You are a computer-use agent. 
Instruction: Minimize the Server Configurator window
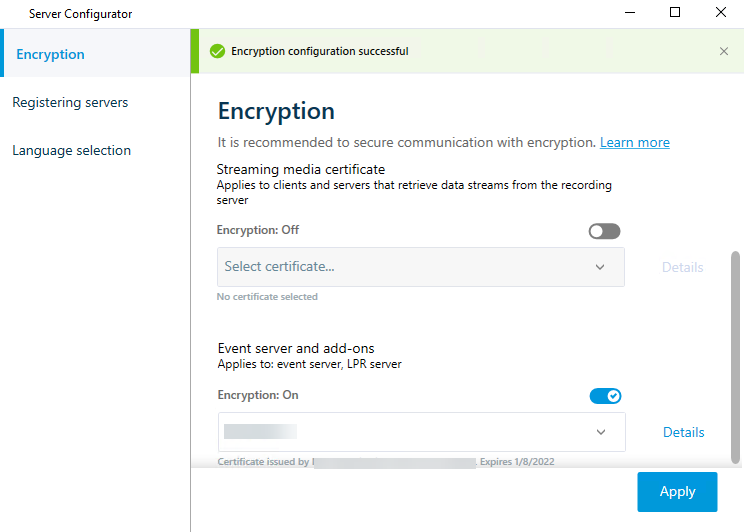point(630,13)
